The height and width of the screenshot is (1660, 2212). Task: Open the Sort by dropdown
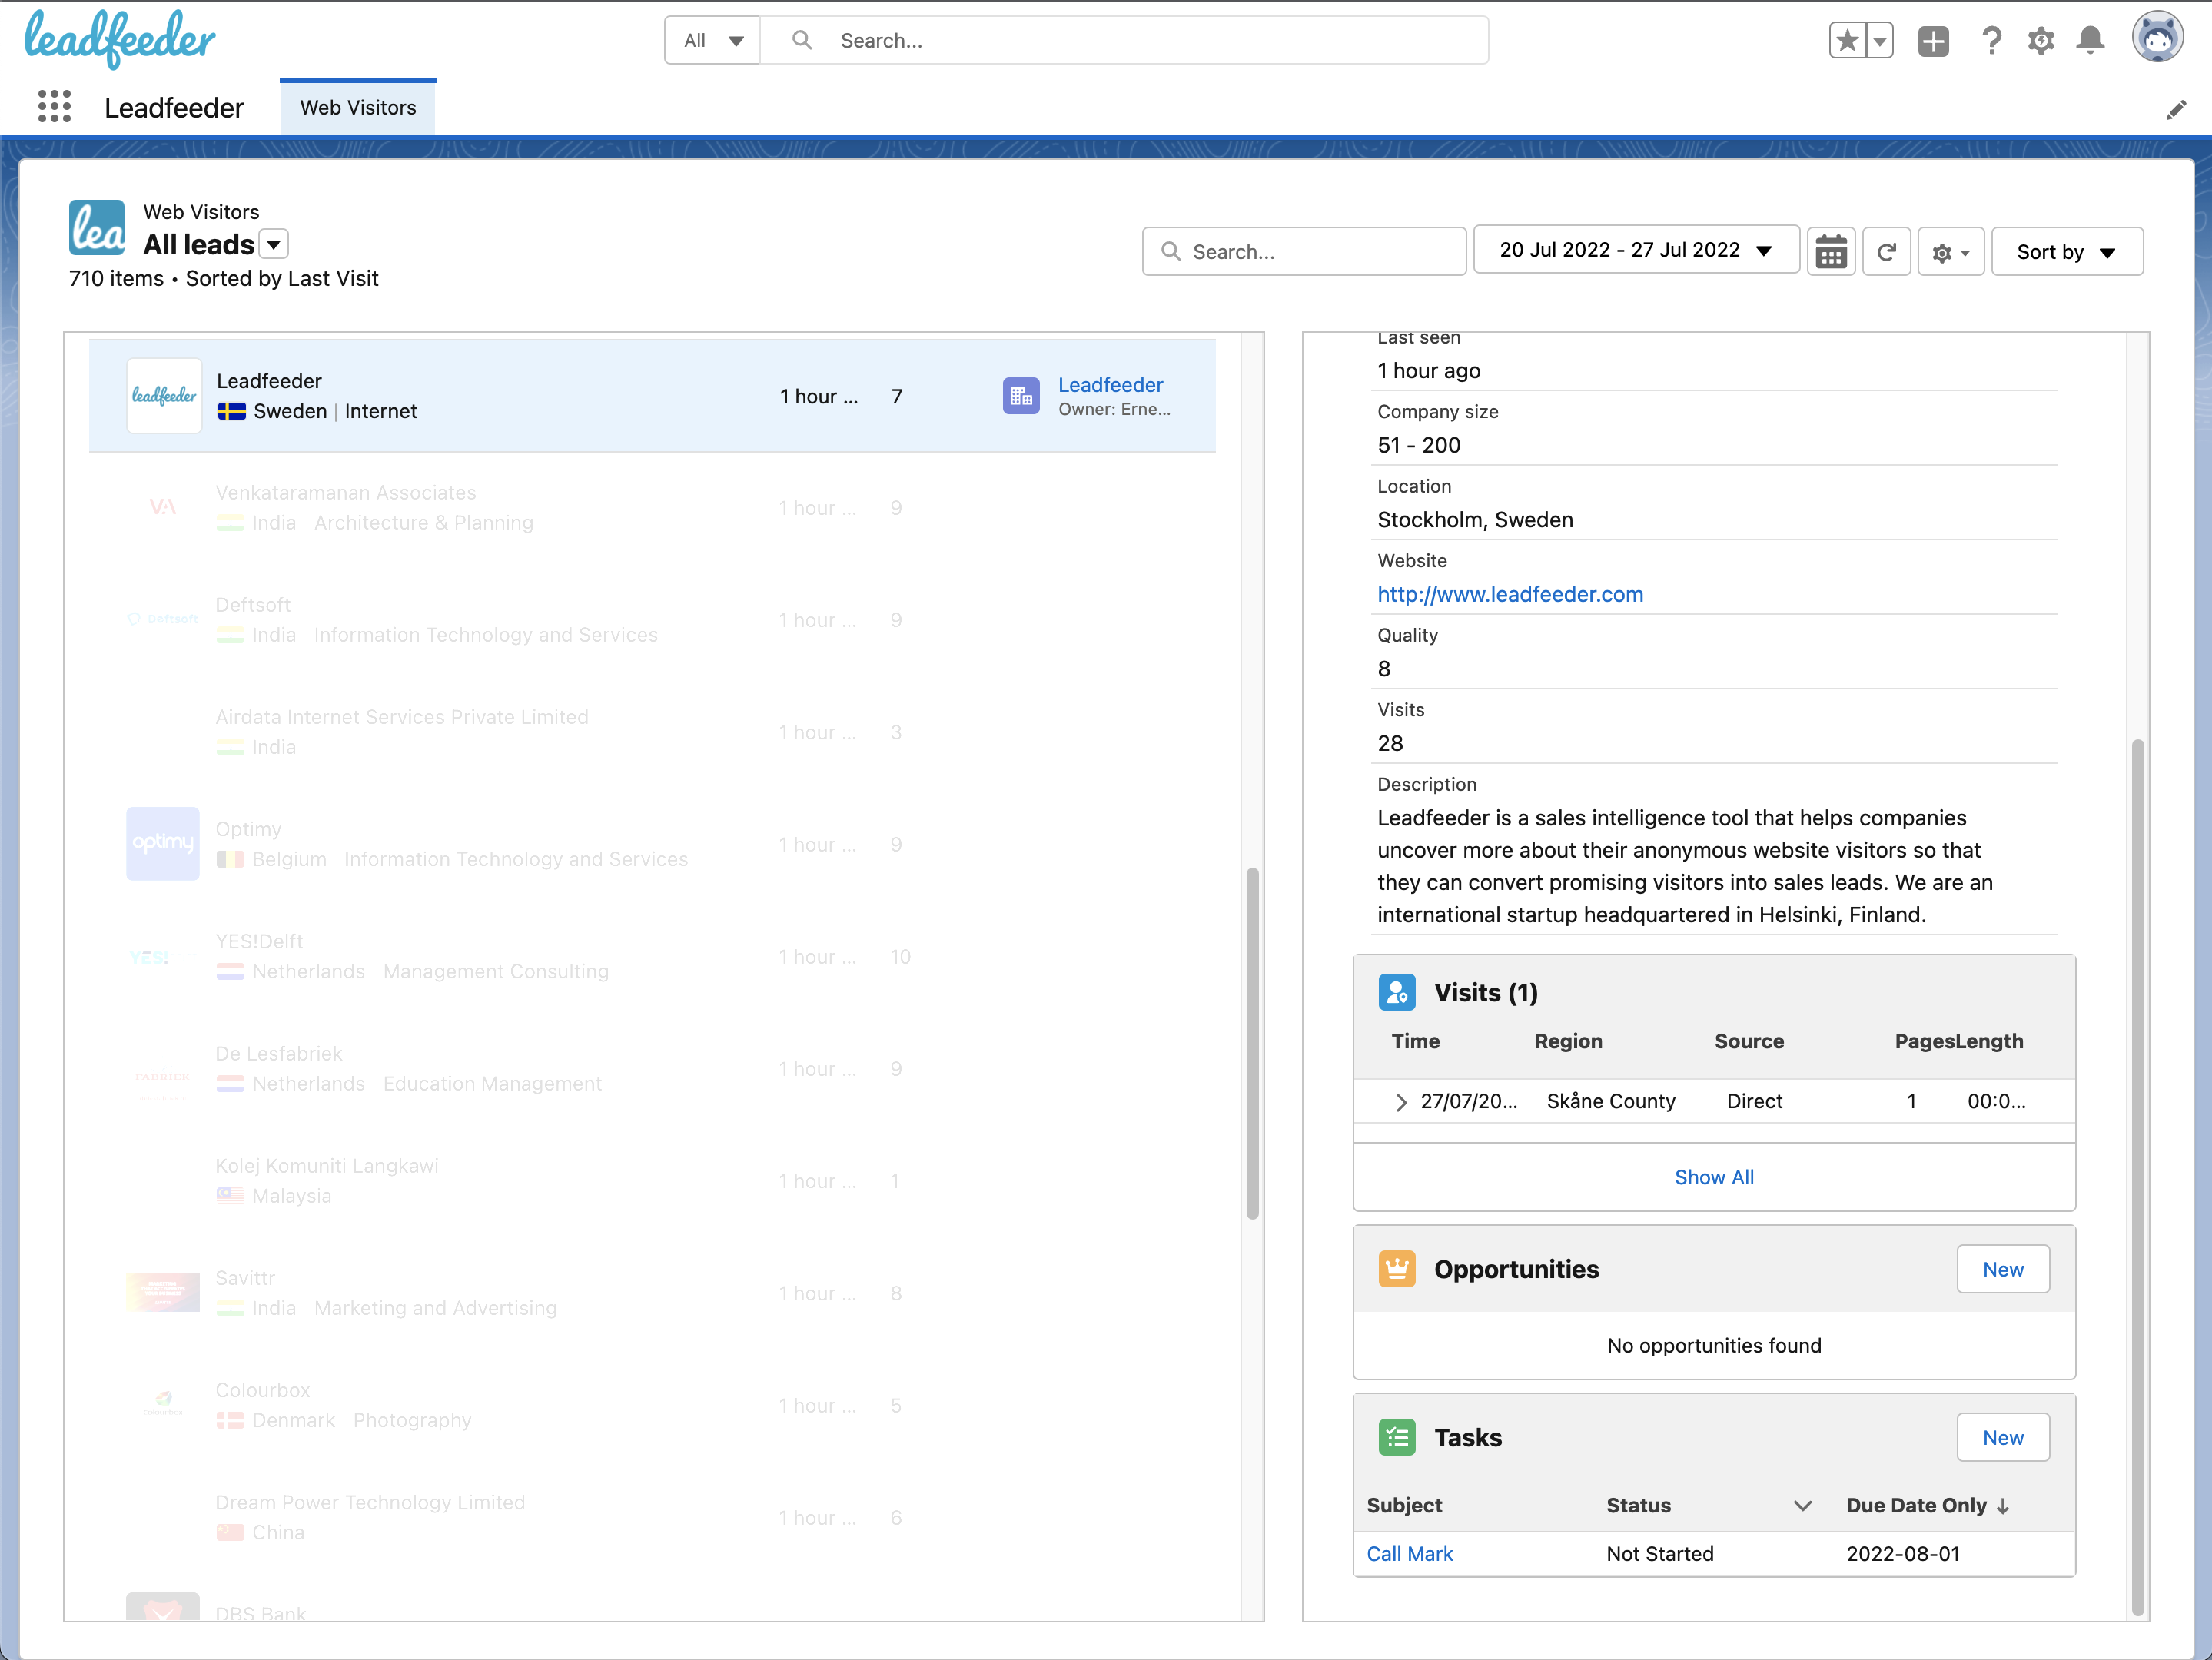[x=2066, y=252]
